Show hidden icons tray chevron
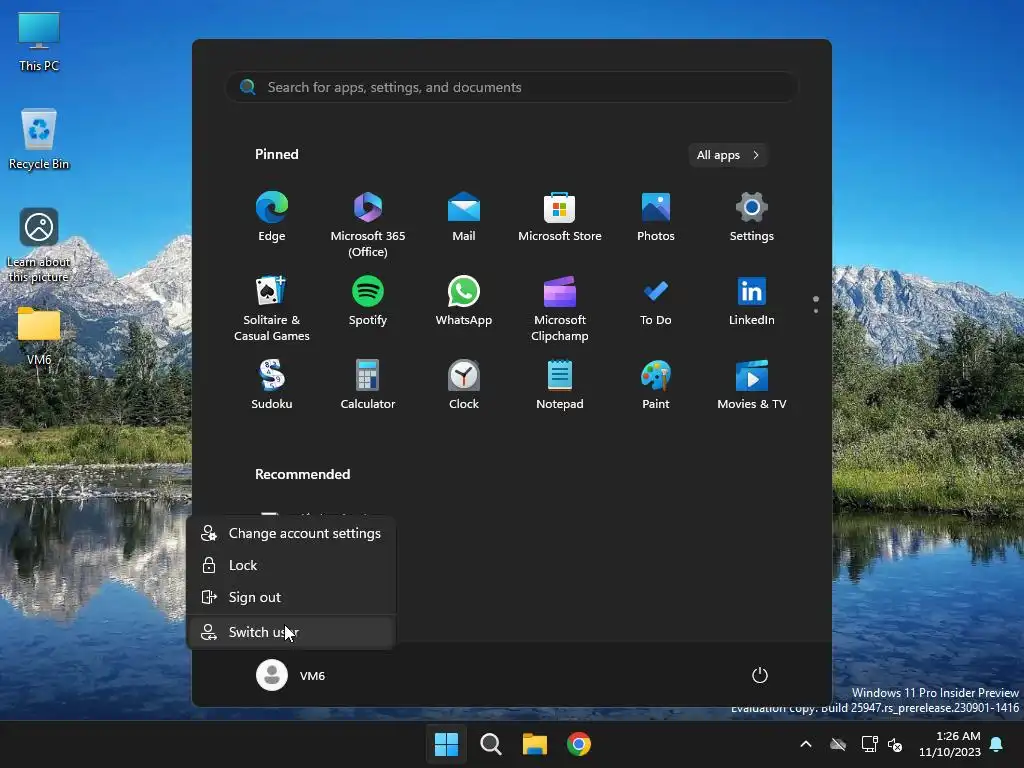Viewport: 1024px width, 768px height. (x=806, y=744)
